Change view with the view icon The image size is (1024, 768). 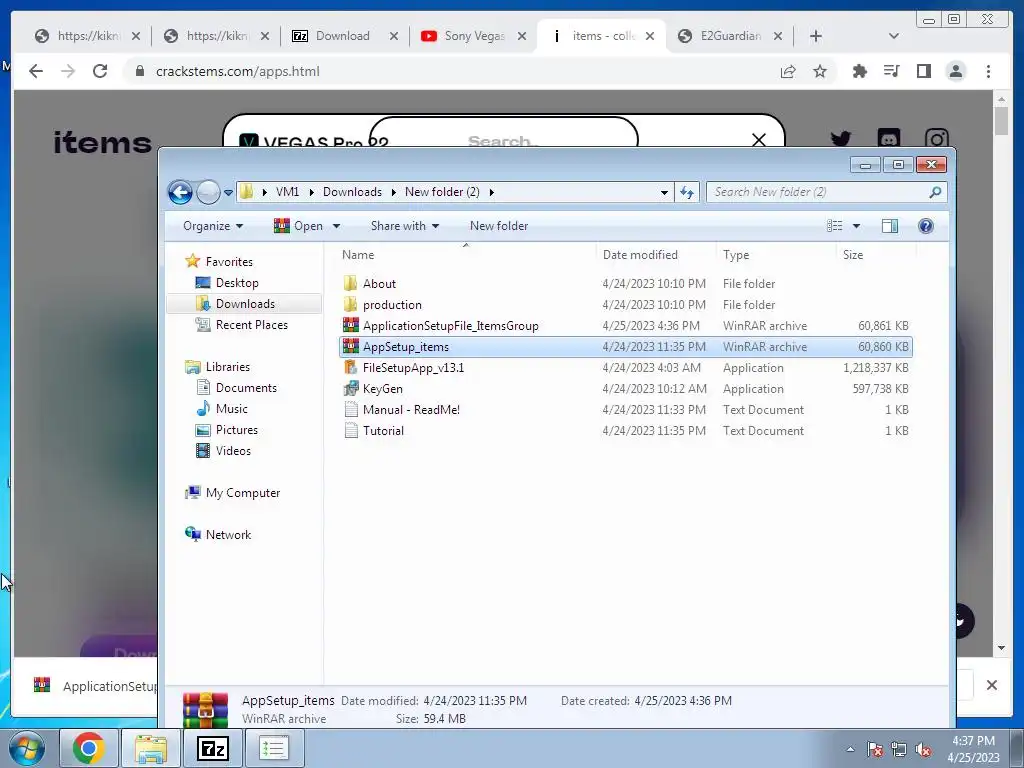tap(835, 226)
